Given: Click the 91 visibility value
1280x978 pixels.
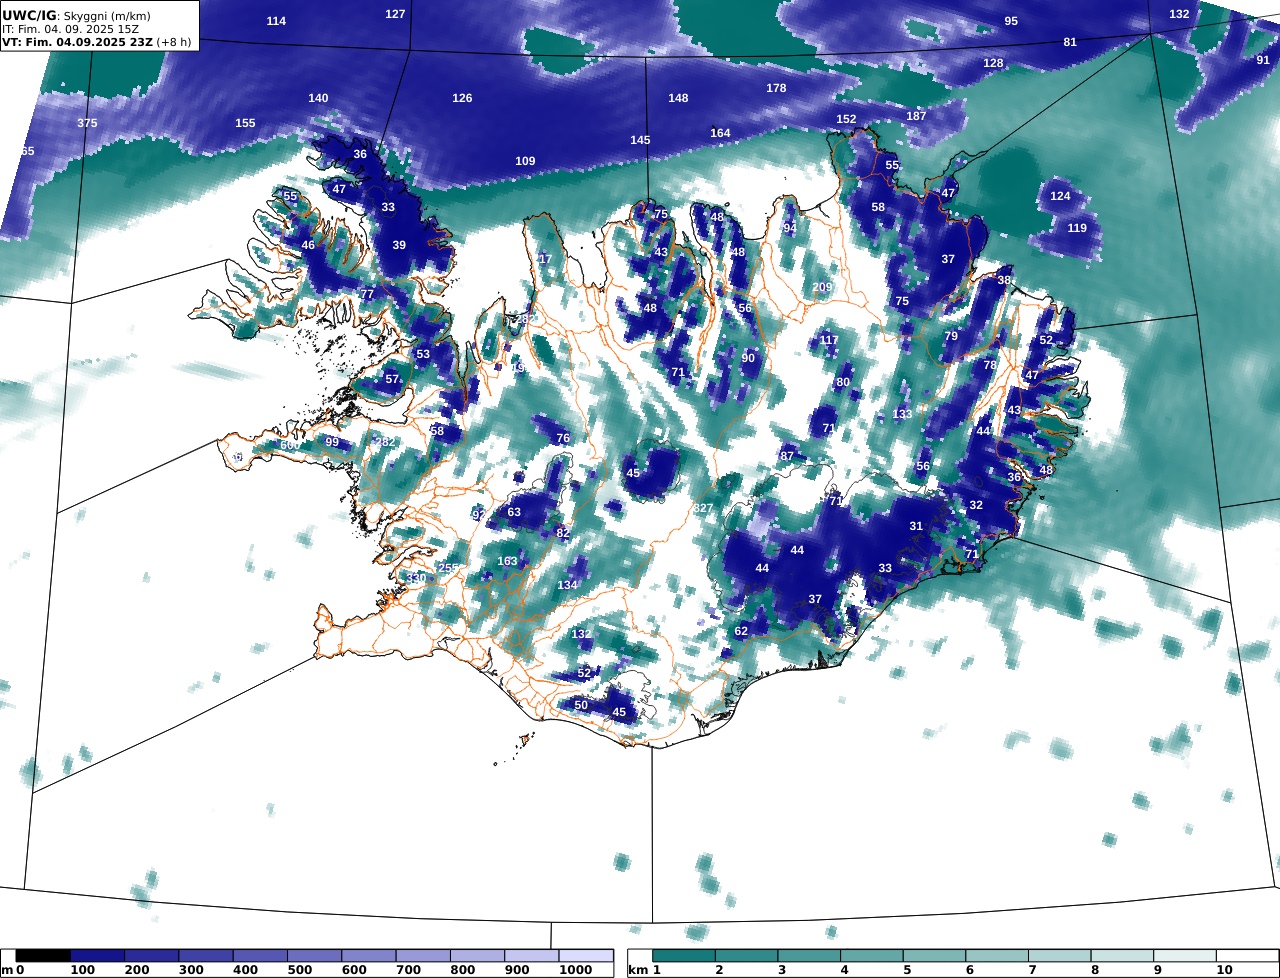Looking at the screenshot, I should (1263, 60).
